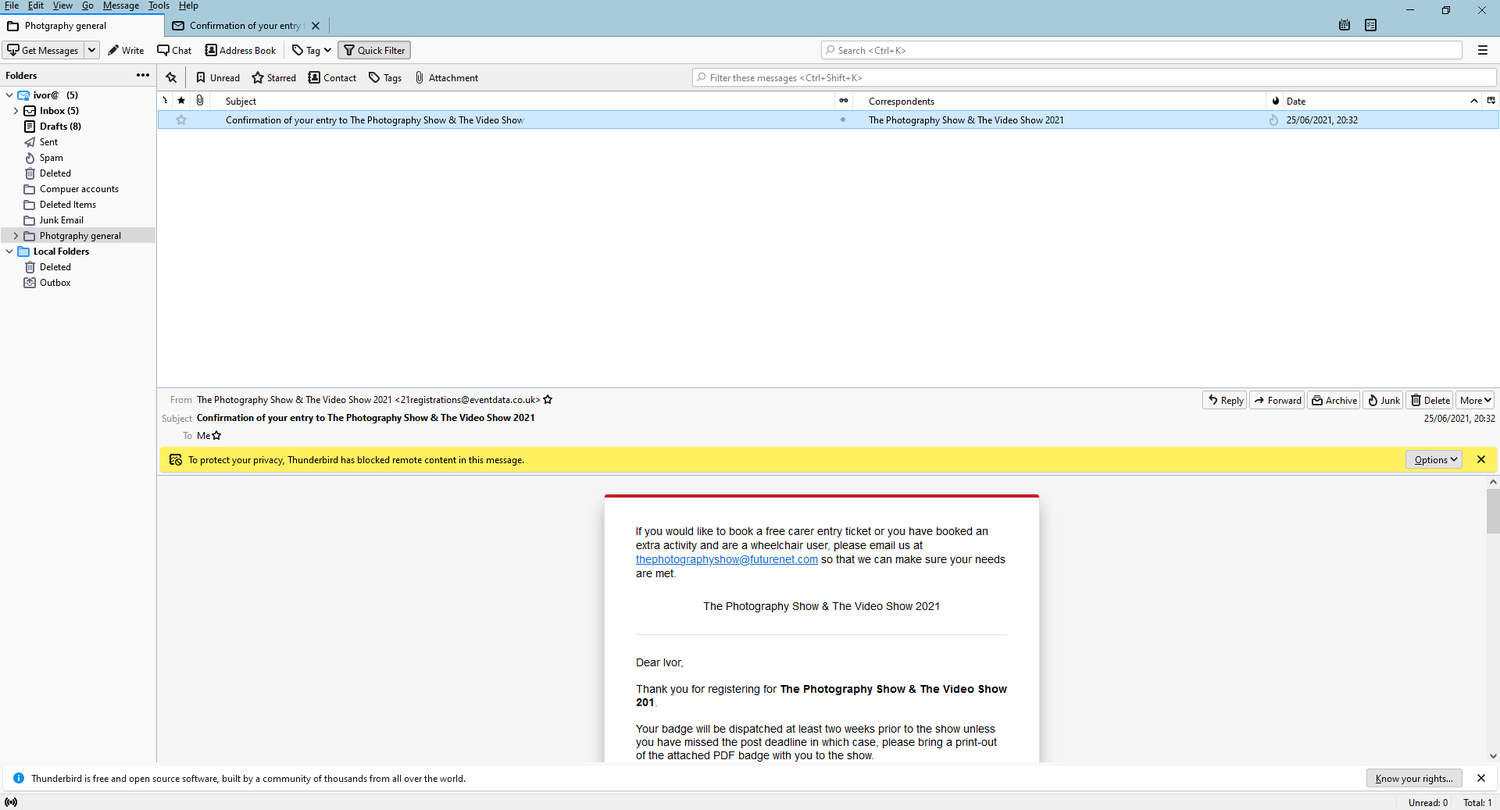The width and height of the screenshot is (1500, 810).
Task: Toggle the Quick Filter button
Action: point(374,50)
